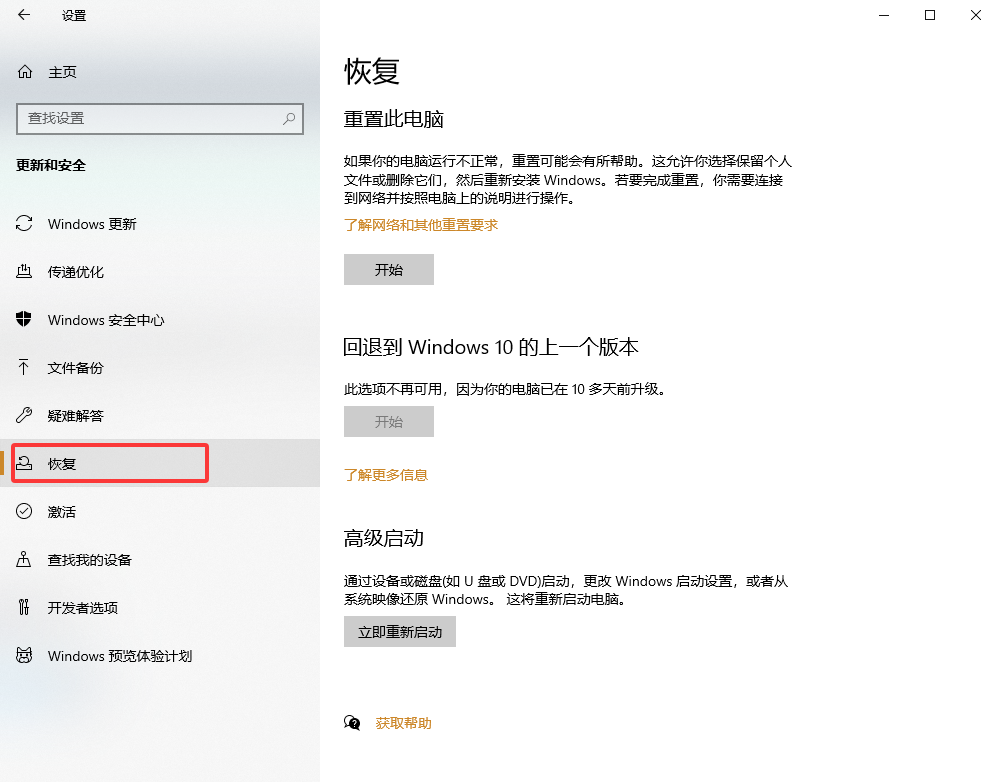This screenshot has width=996, height=782.
Task: Click the 获取帮助 speech bubble icon
Action: pos(352,722)
